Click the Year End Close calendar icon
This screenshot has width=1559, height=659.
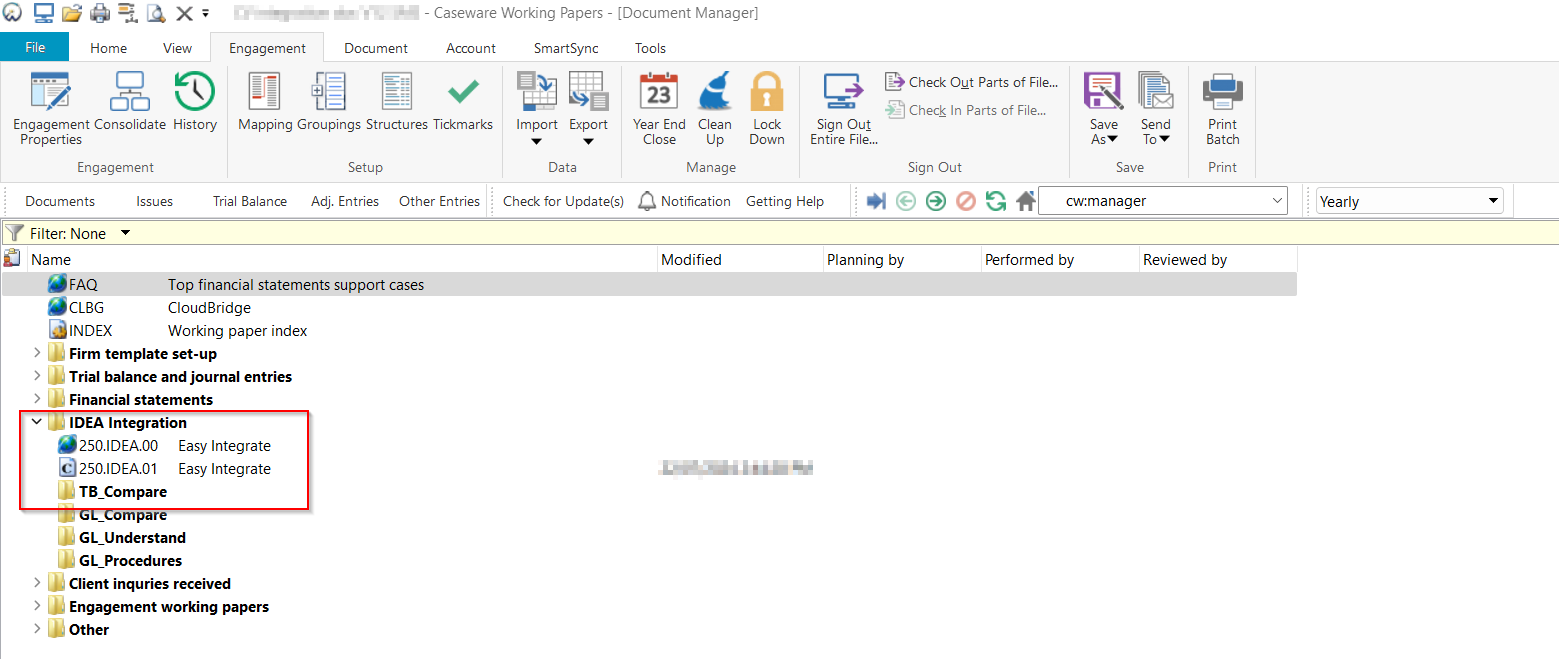(x=659, y=93)
